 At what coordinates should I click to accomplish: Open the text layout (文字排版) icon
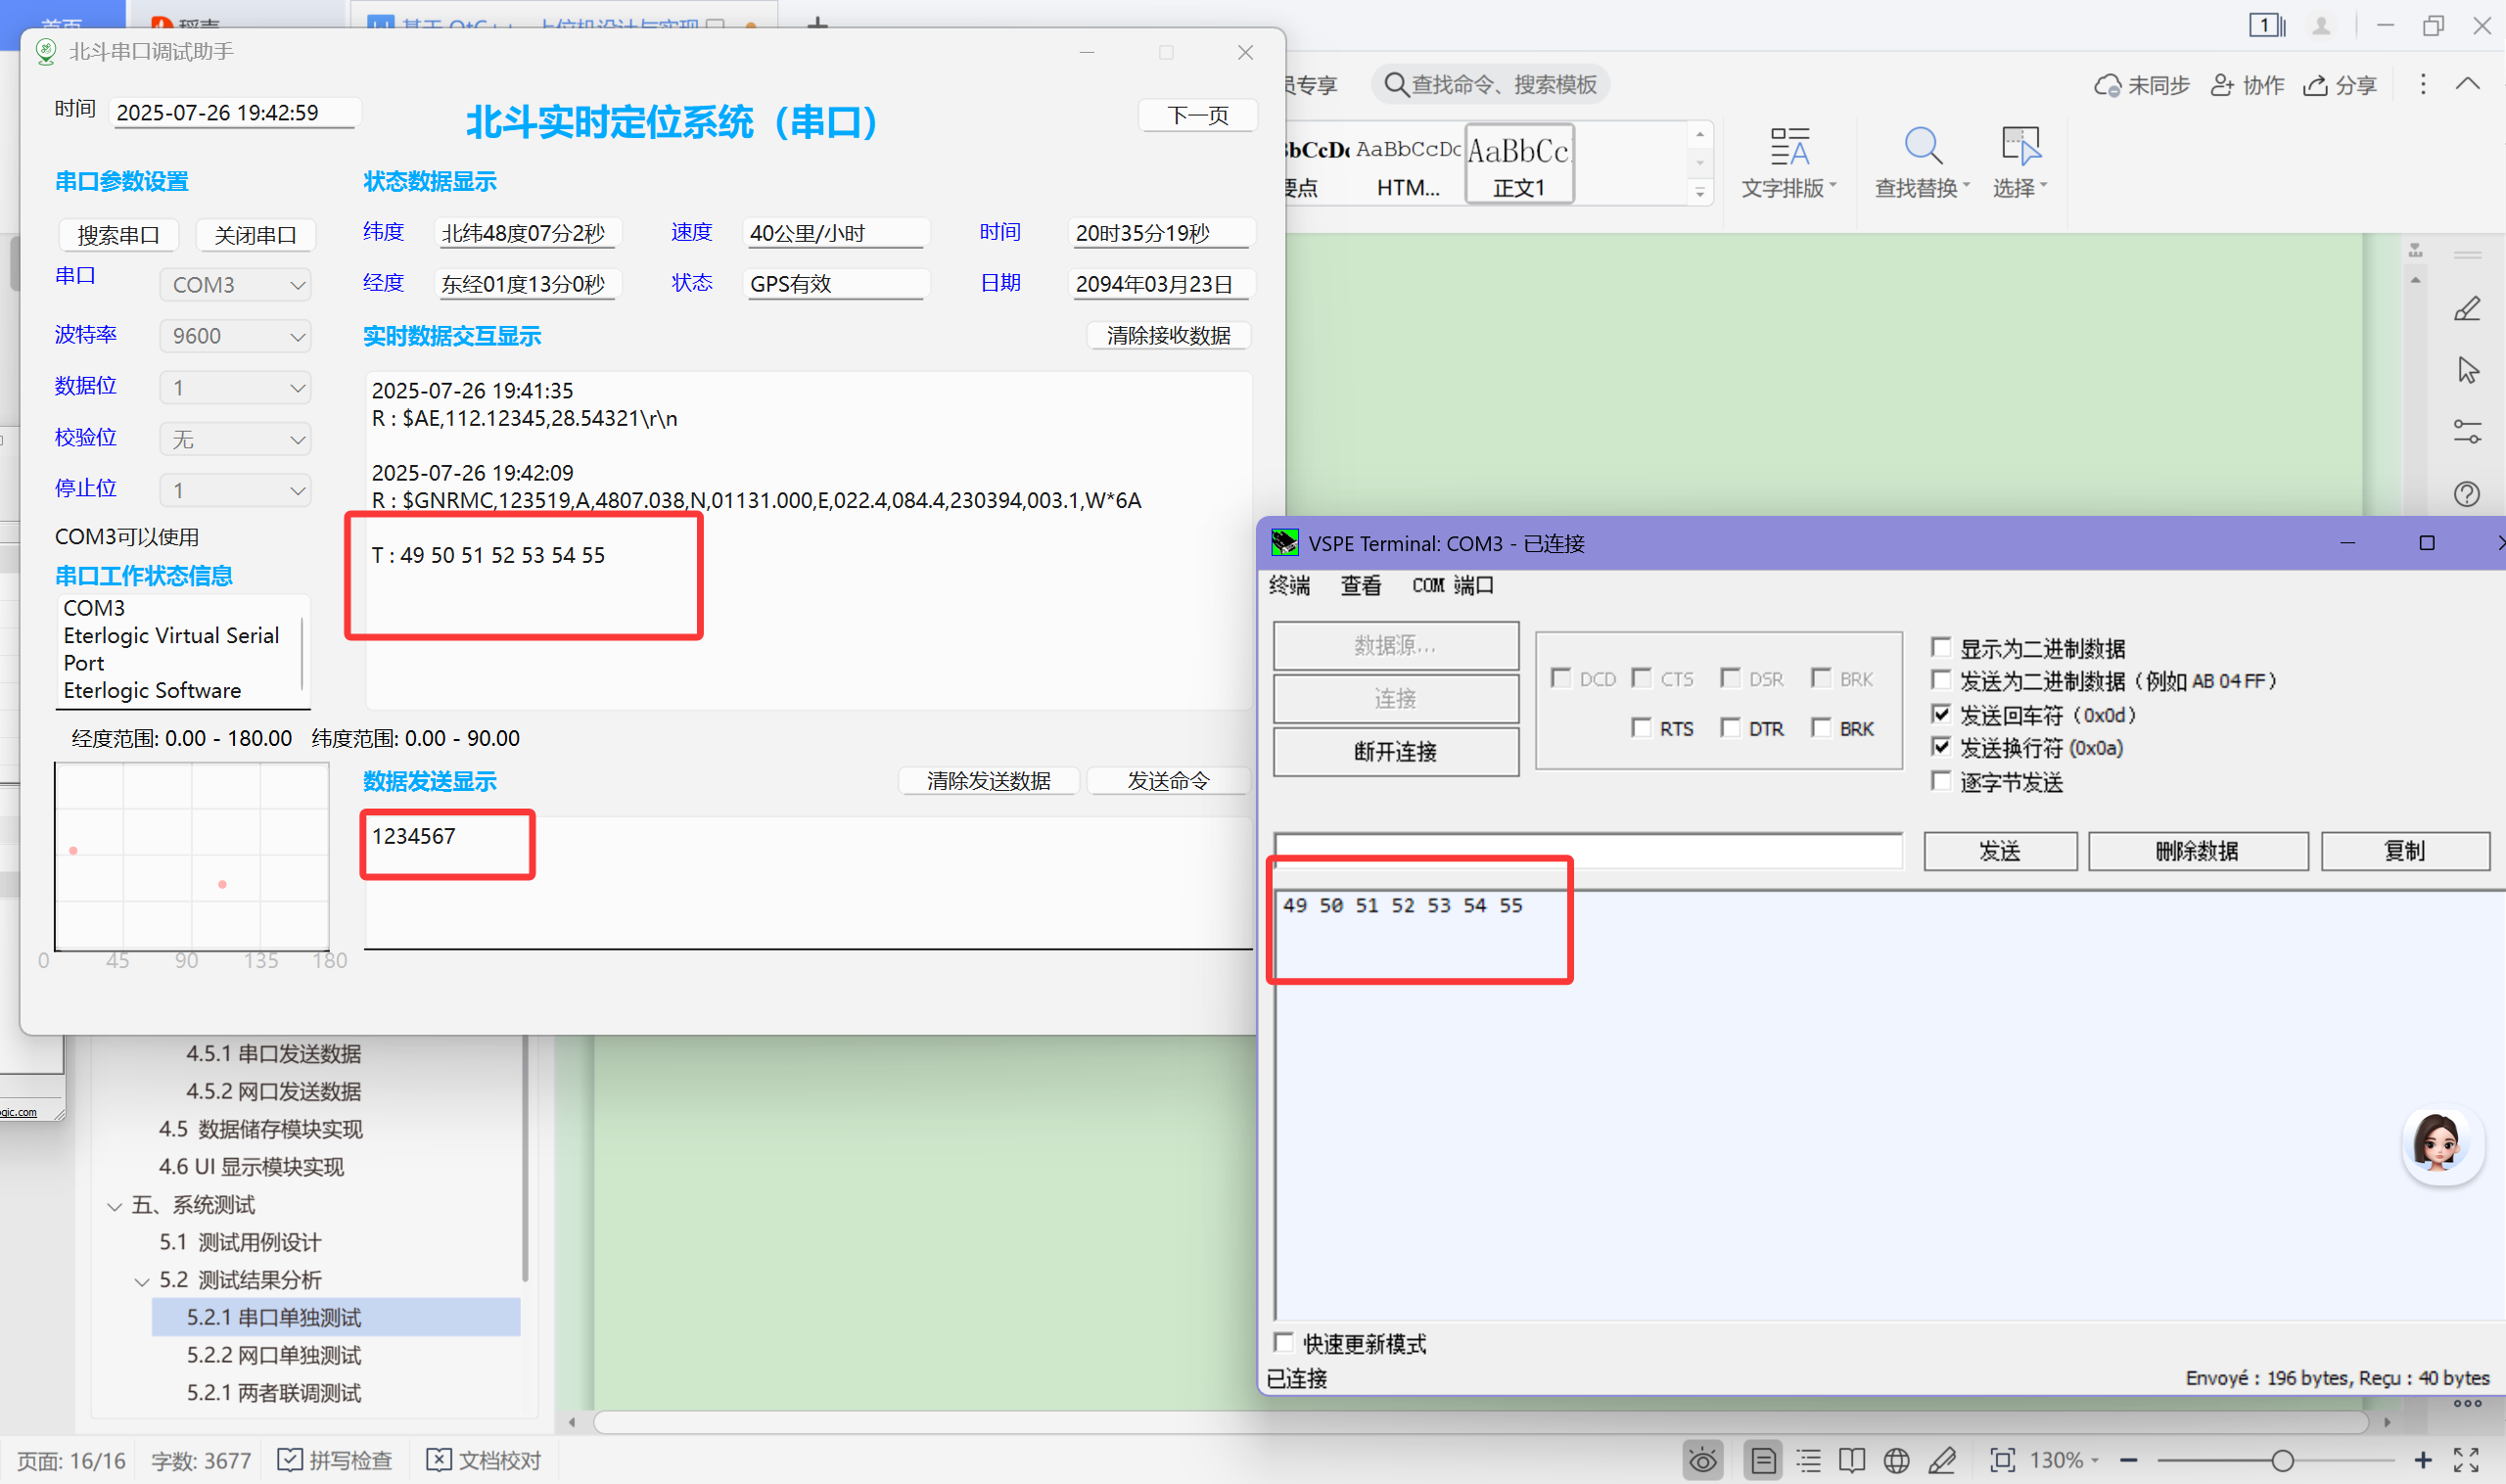(x=1788, y=147)
